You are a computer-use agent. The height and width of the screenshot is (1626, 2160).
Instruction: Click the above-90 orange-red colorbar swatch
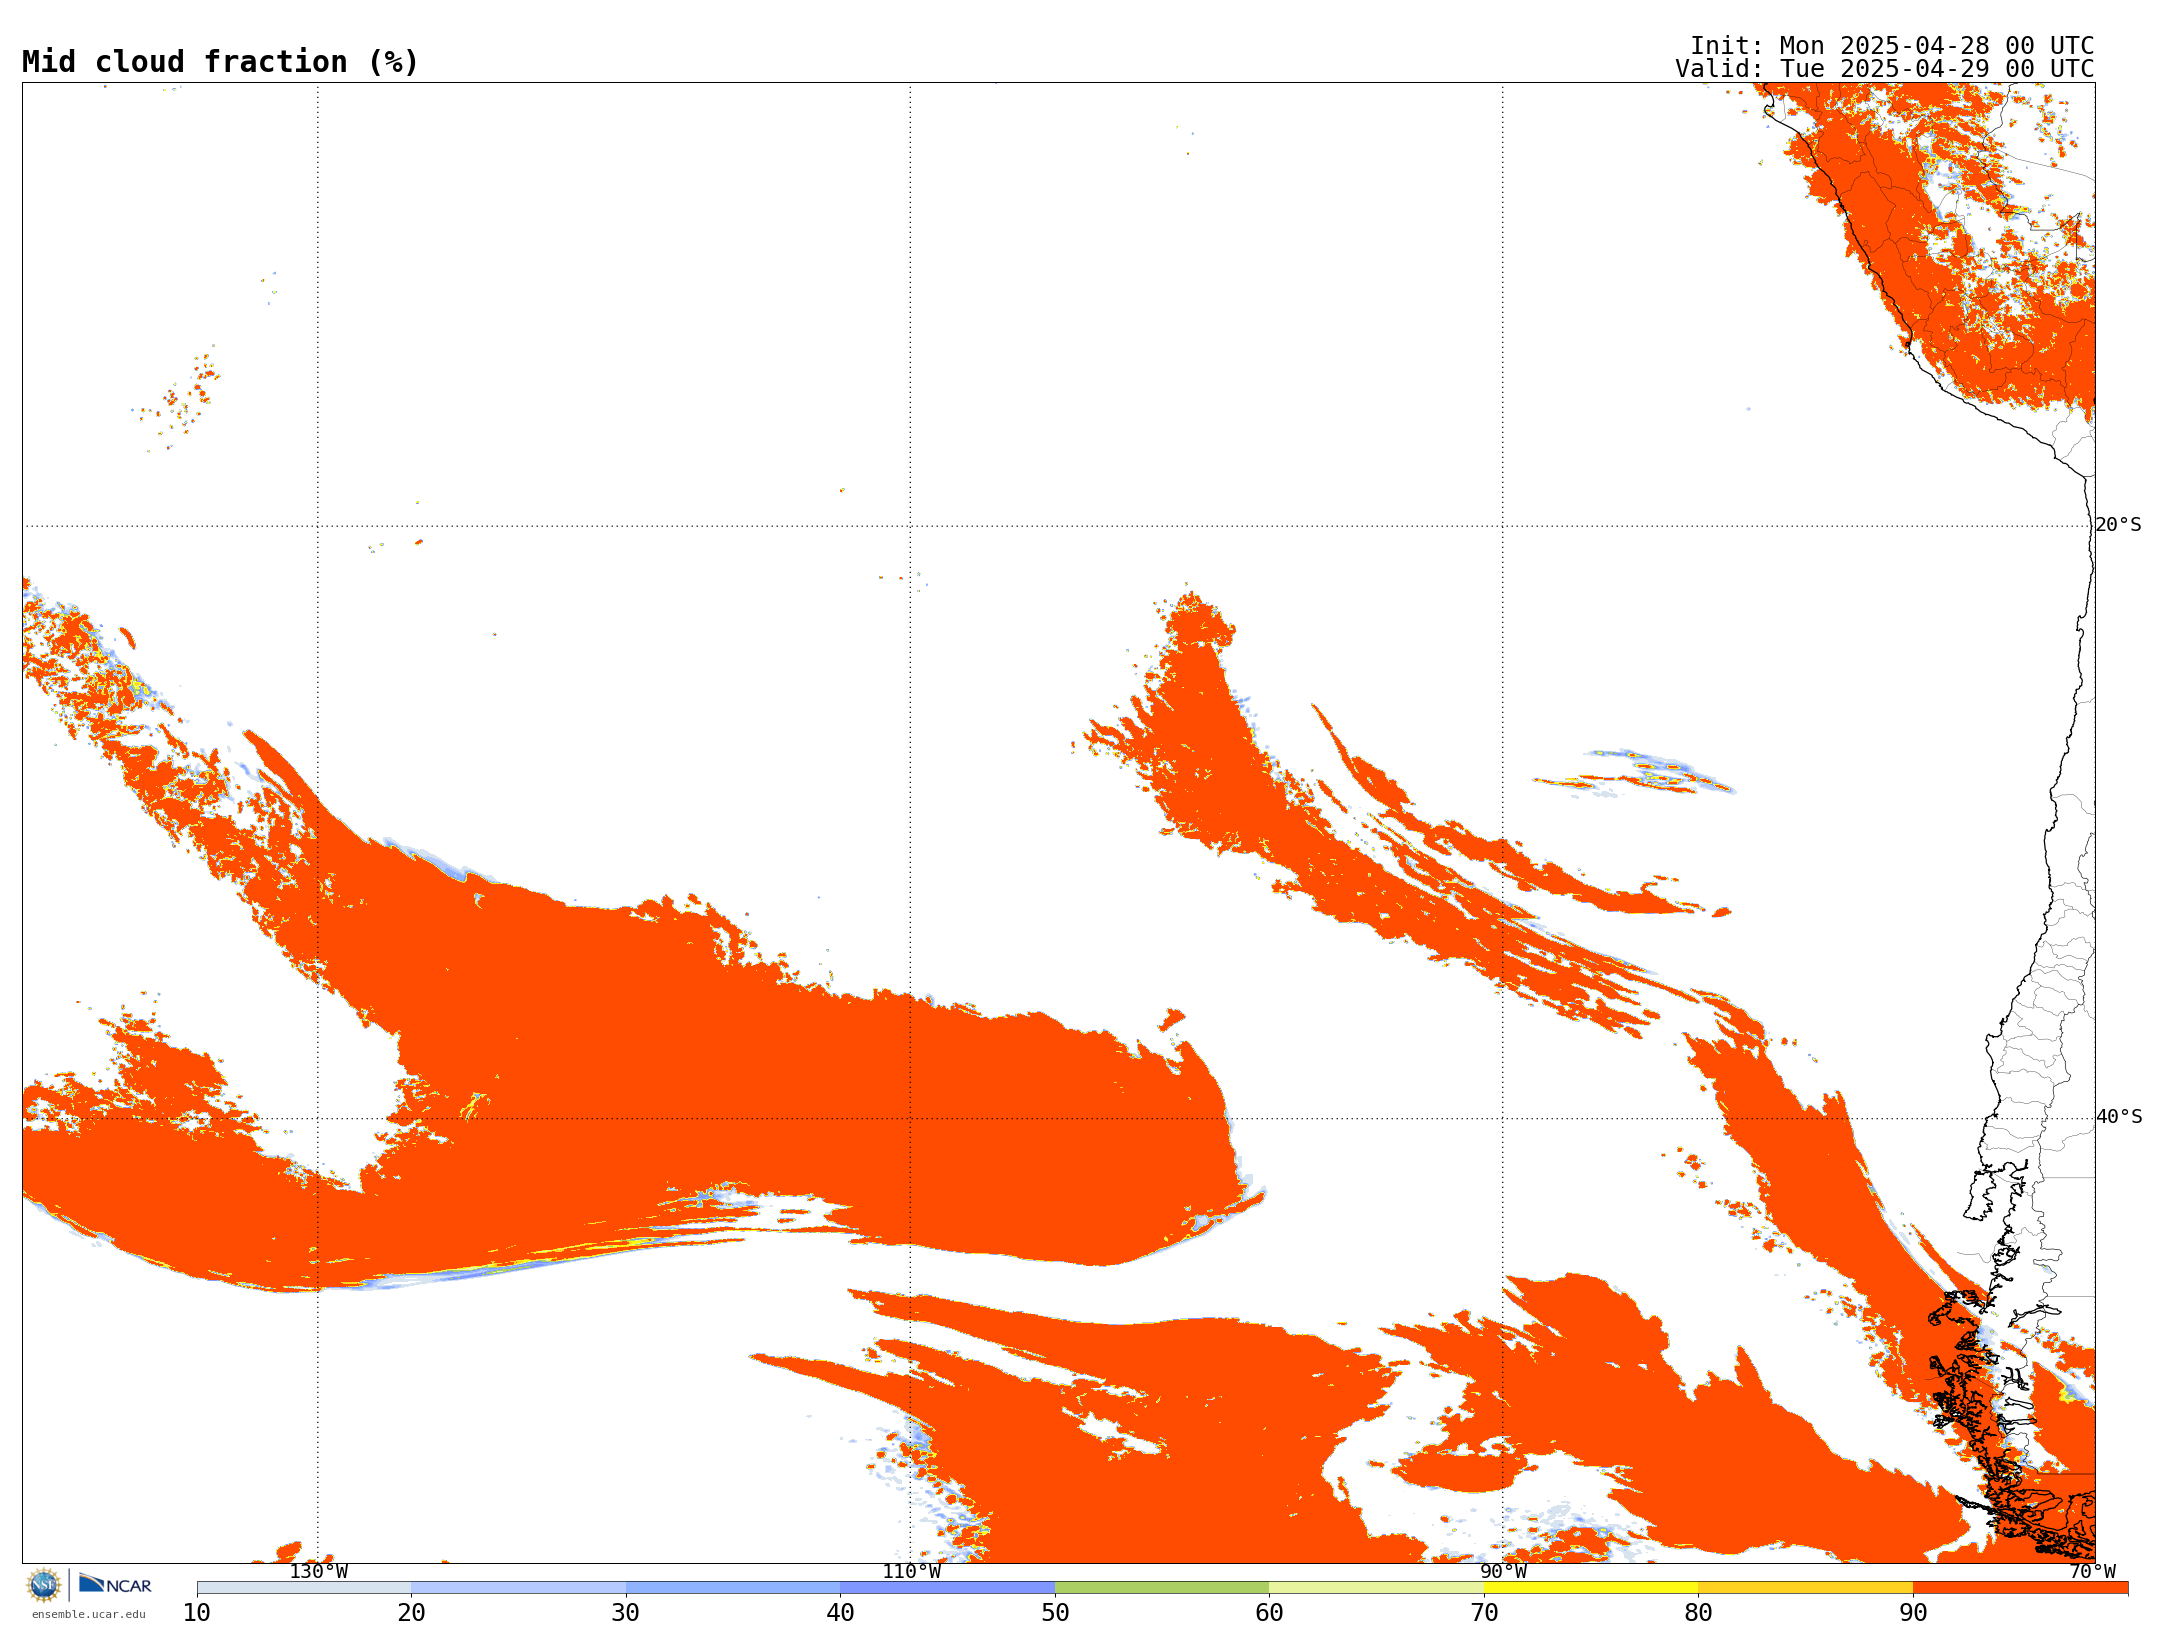coord(2020,1588)
